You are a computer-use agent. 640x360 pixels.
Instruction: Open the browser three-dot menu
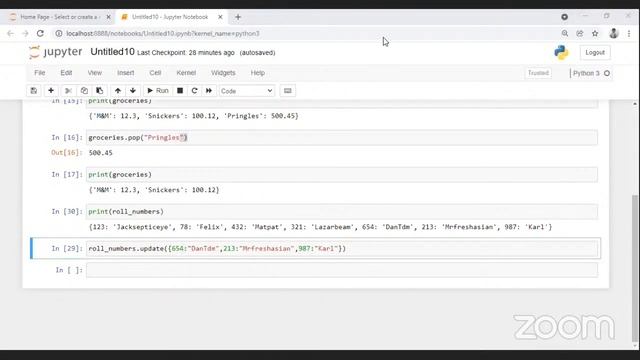(629, 33)
